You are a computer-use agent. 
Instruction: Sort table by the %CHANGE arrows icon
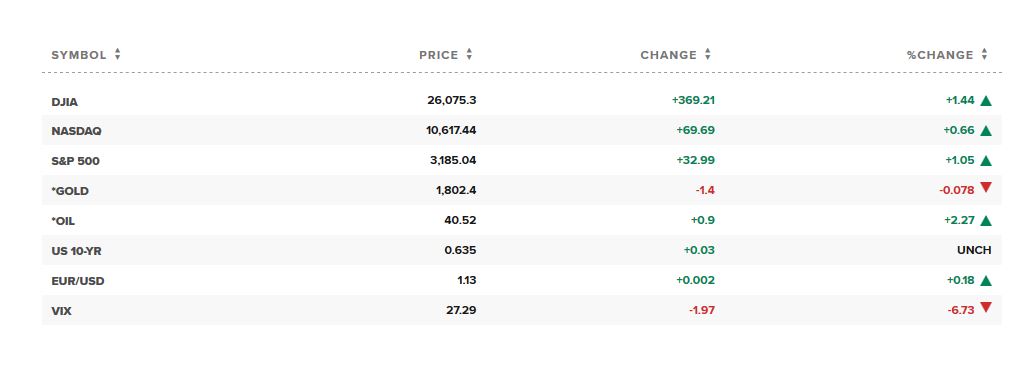984,54
